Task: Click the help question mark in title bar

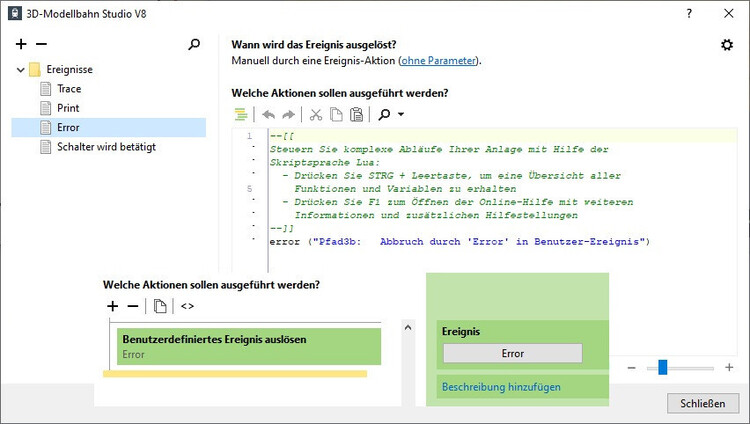Action: [x=689, y=13]
